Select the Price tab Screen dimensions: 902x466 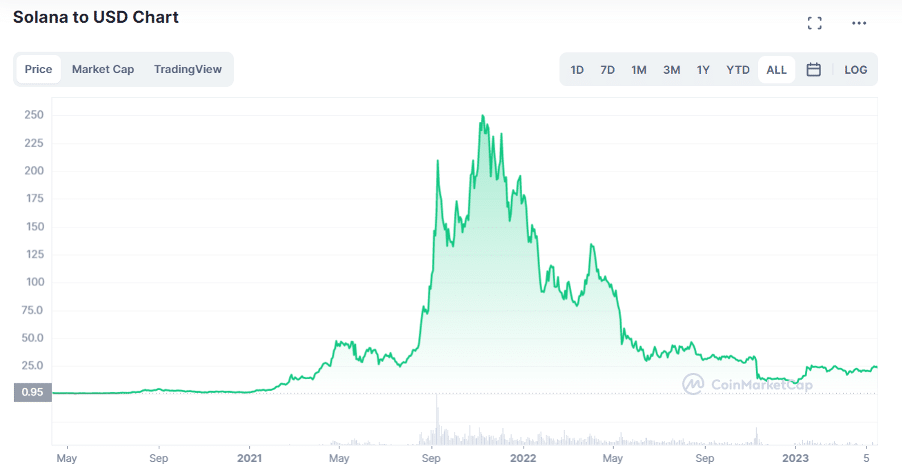pyautogui.click(x=39, y=69)
